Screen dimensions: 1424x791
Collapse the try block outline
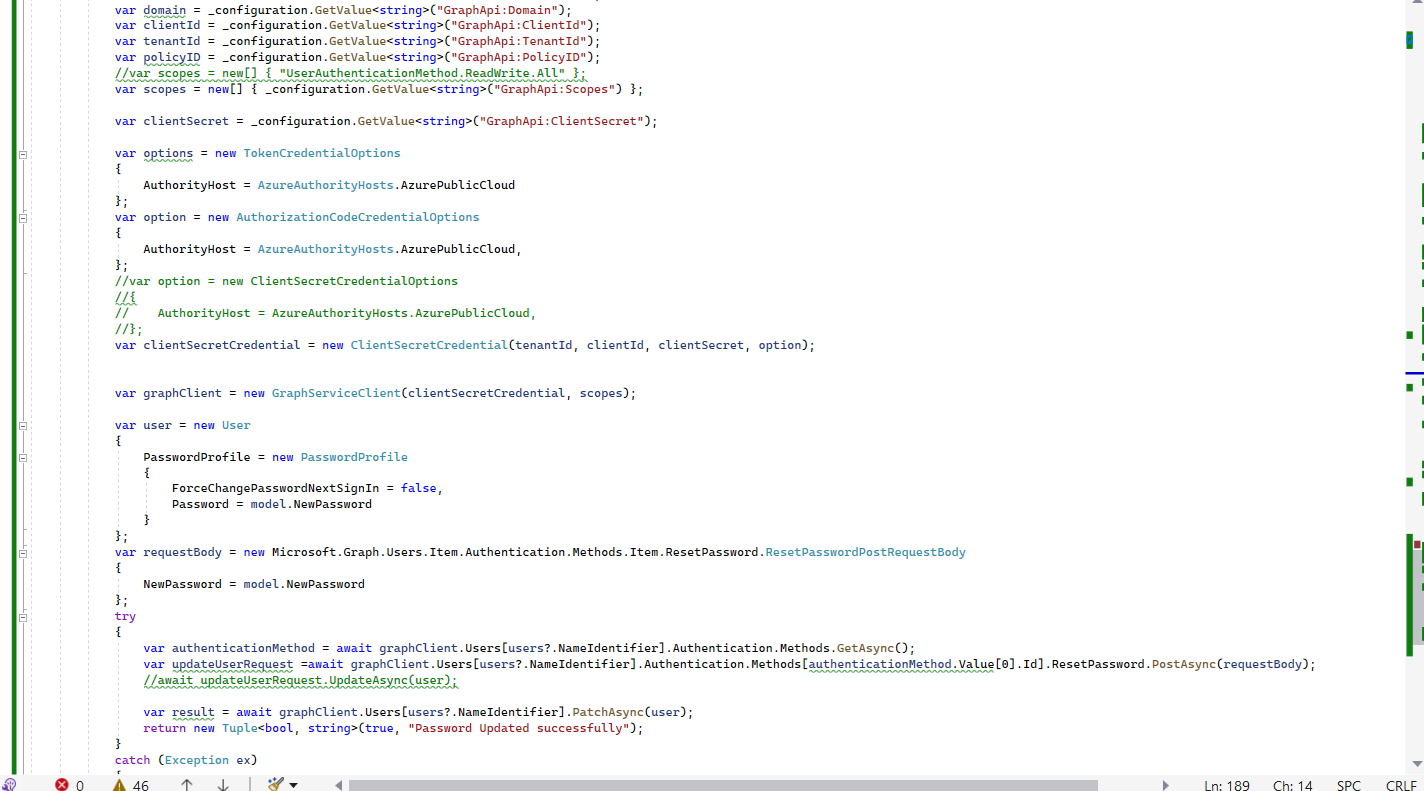(x=22, y=617)
